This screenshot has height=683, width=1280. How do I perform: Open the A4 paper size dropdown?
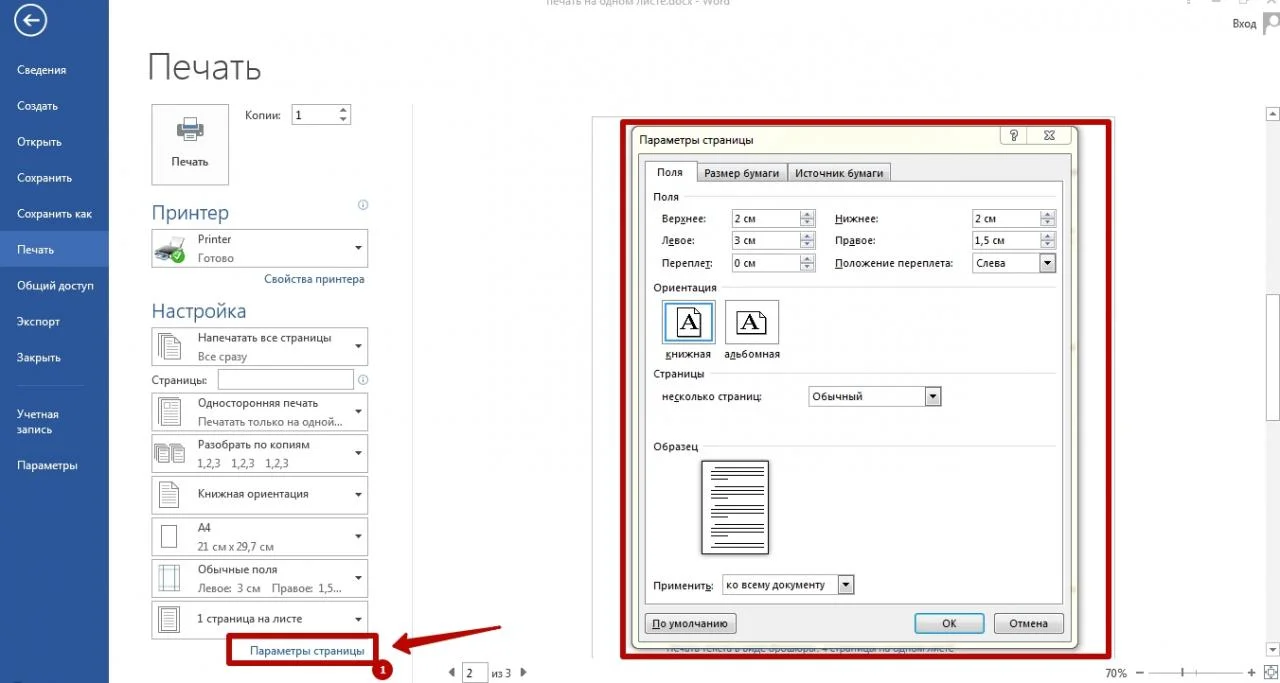pyautogui.click(x=260, y=537)
